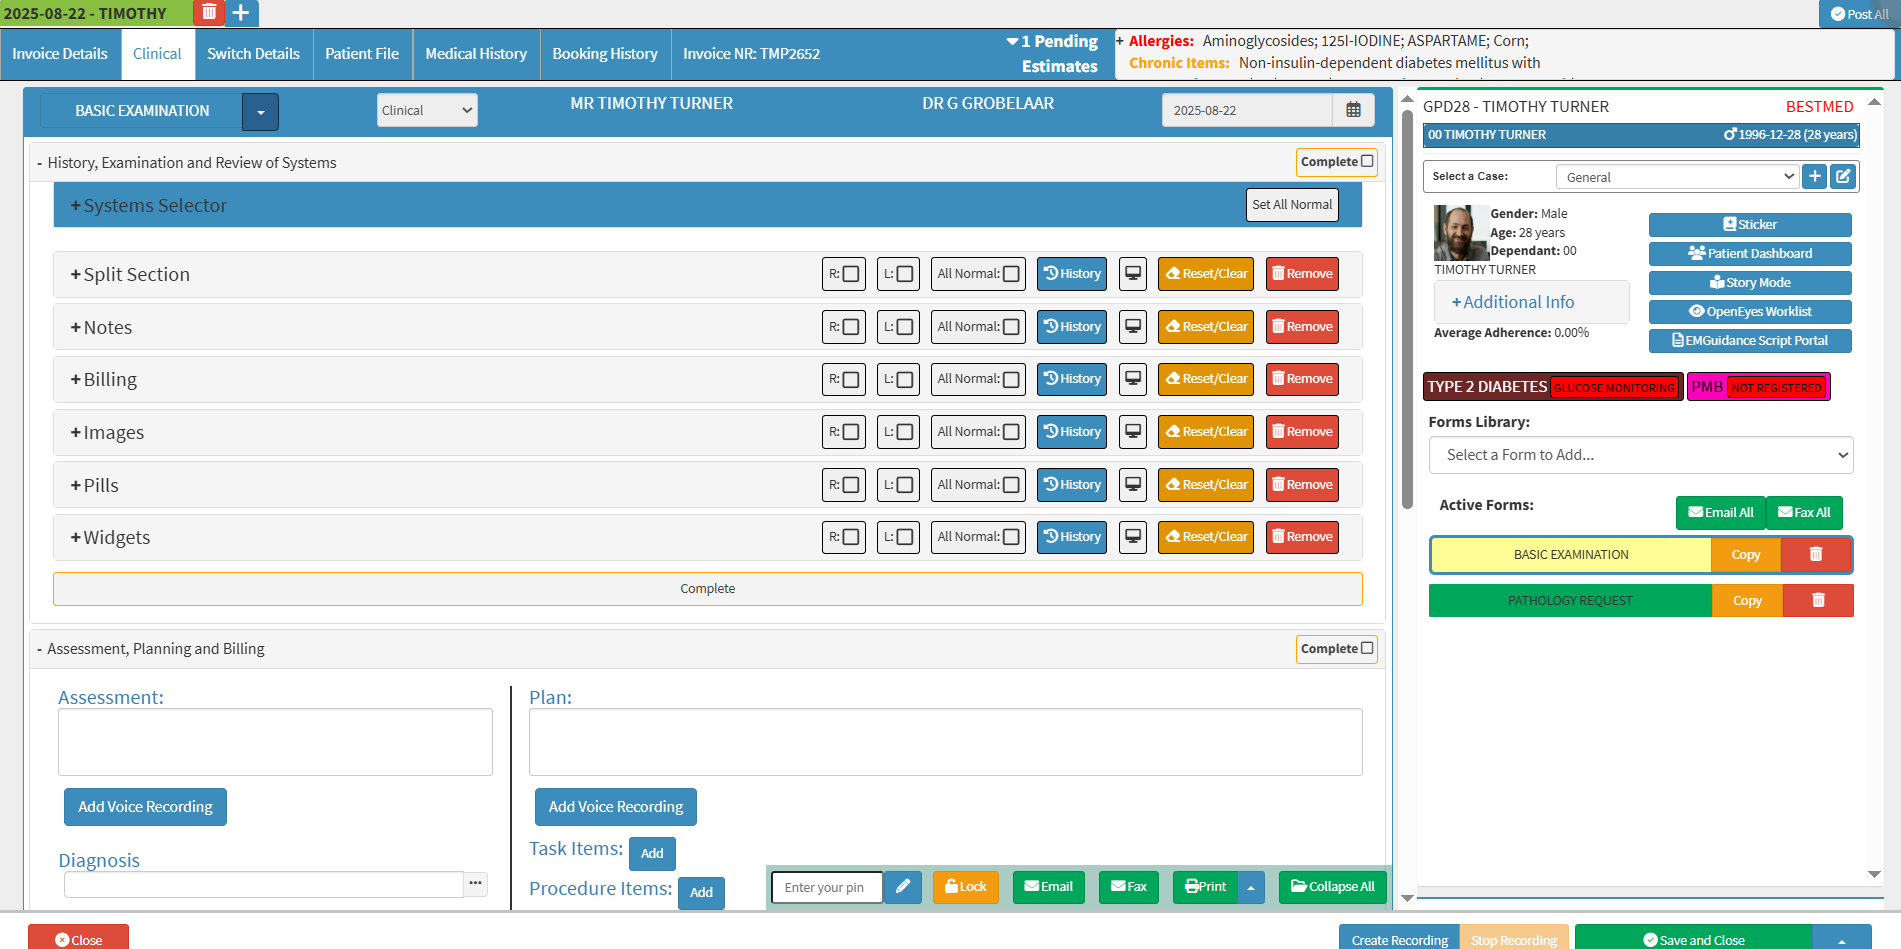The image size is (1901, 949).
Task: Toggle the Complete checkbox for History, Examination section
Action: [x=1367, y=161]
